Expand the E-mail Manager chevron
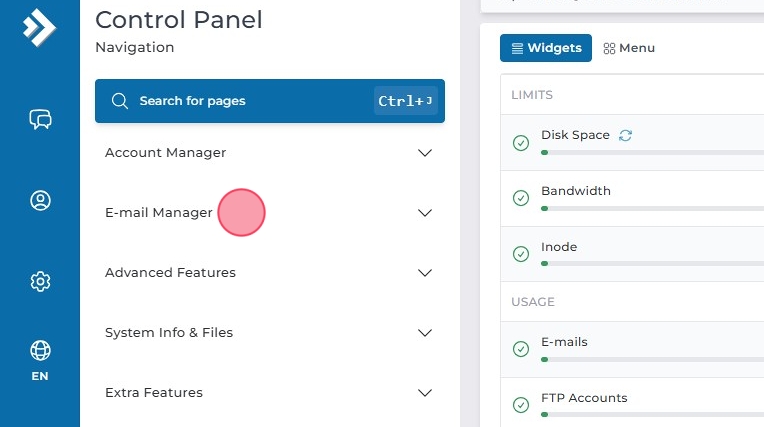The height and width of the screenshot is (427, 764). click(x=425, y=213)
